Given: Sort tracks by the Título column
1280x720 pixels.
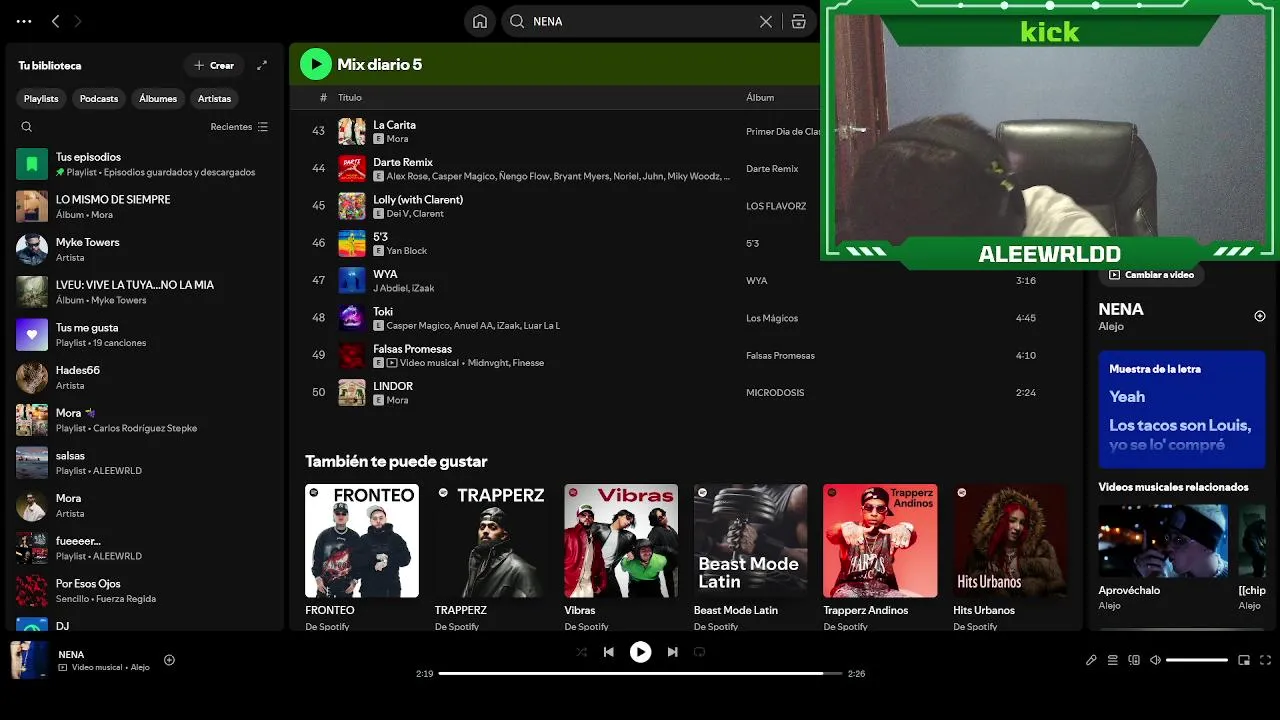Looking at the screenshot, I should 350,97.
